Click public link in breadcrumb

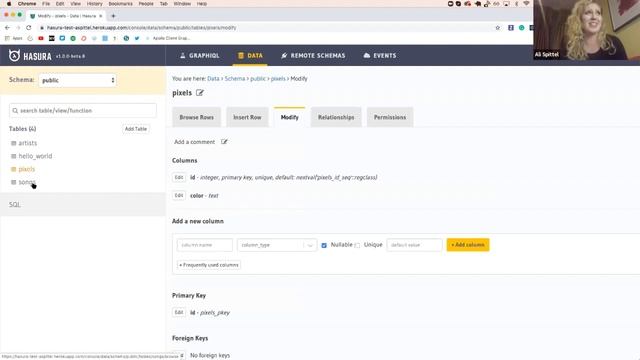coord(258,78)
